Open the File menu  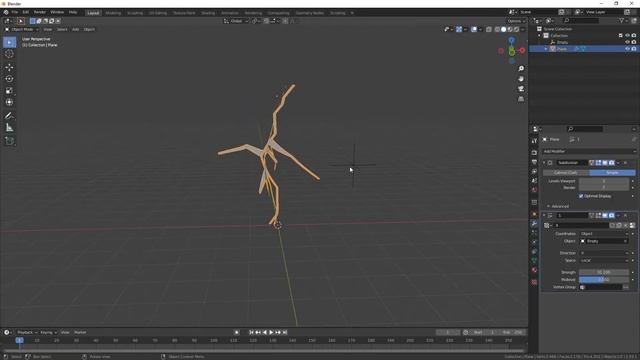coord(15,13)
